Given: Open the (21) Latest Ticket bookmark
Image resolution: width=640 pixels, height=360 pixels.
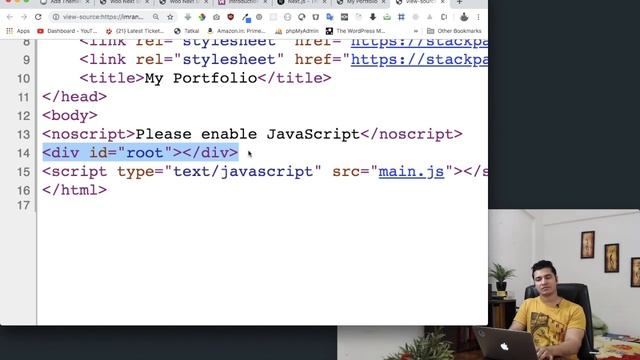Looking at the screenshot, I should 135,31.
